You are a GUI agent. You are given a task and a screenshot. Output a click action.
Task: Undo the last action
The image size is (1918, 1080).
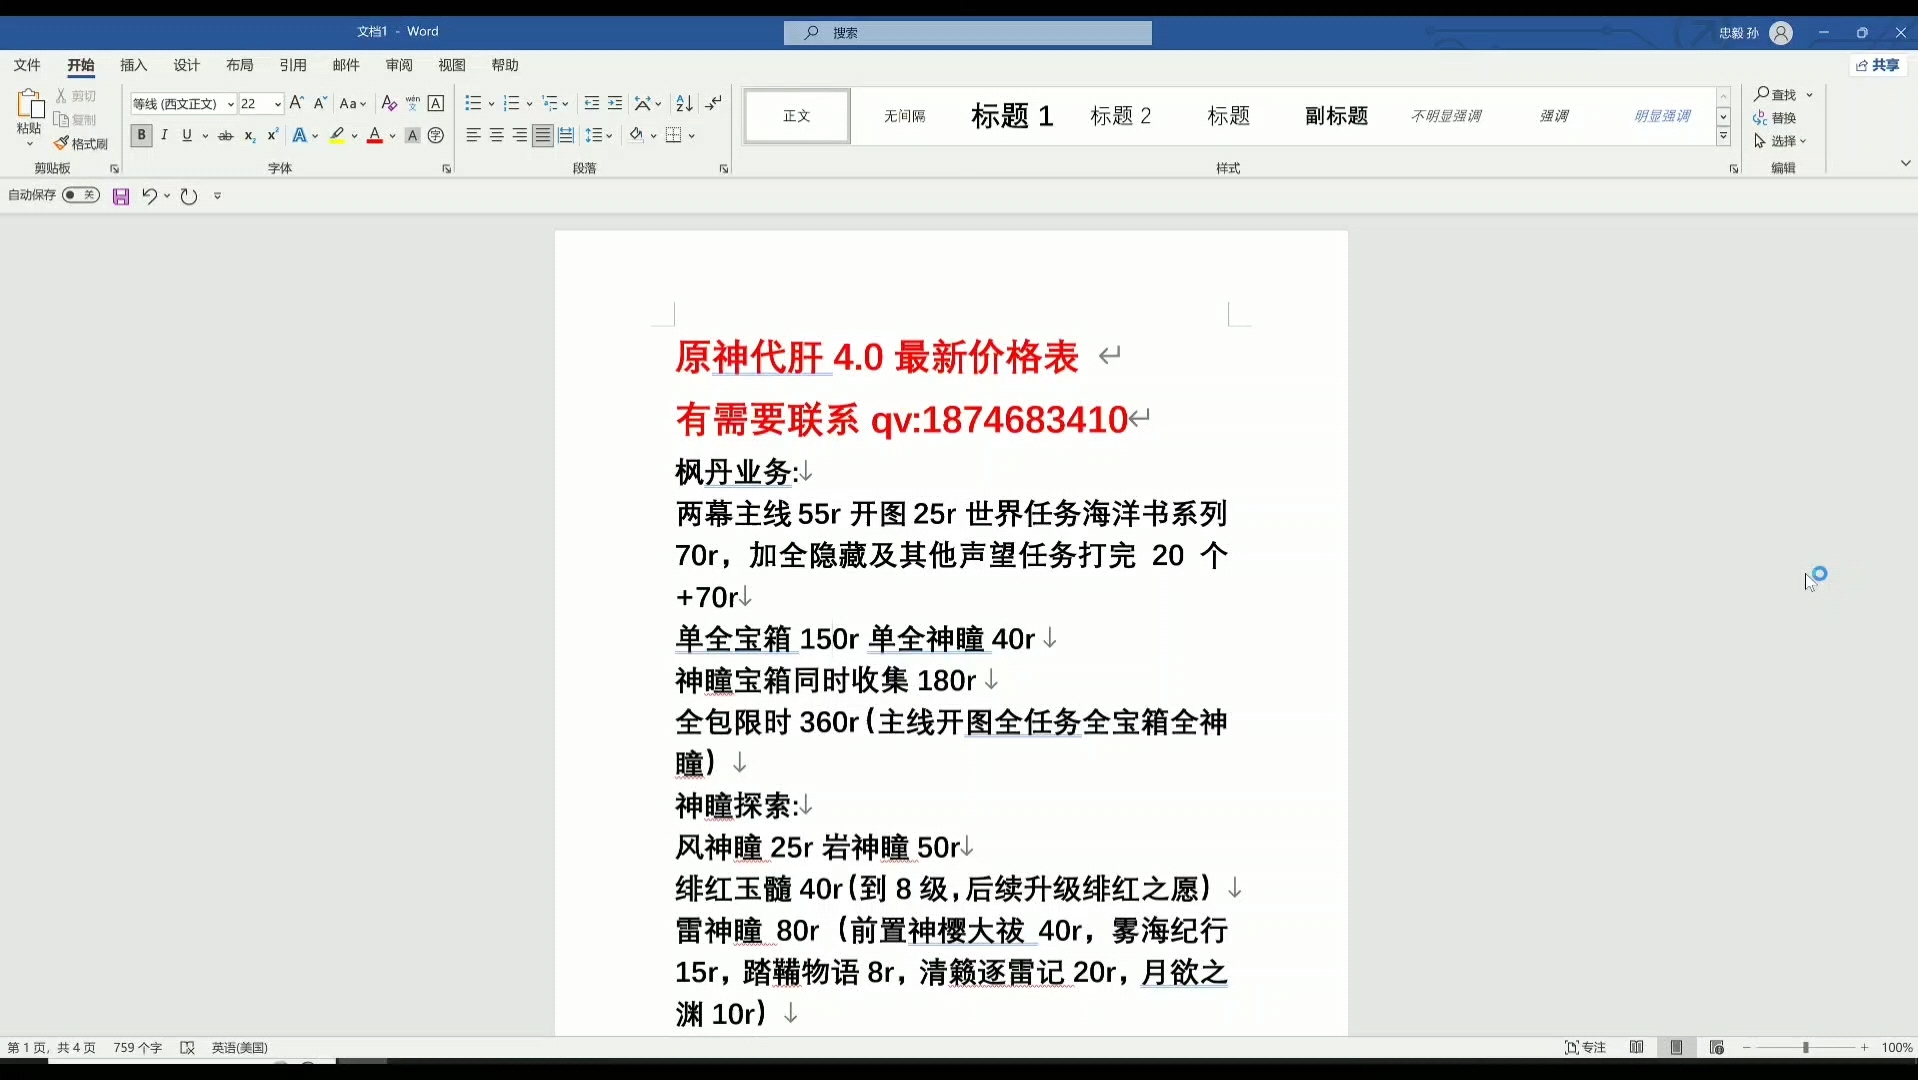click(x=149, y=196)
